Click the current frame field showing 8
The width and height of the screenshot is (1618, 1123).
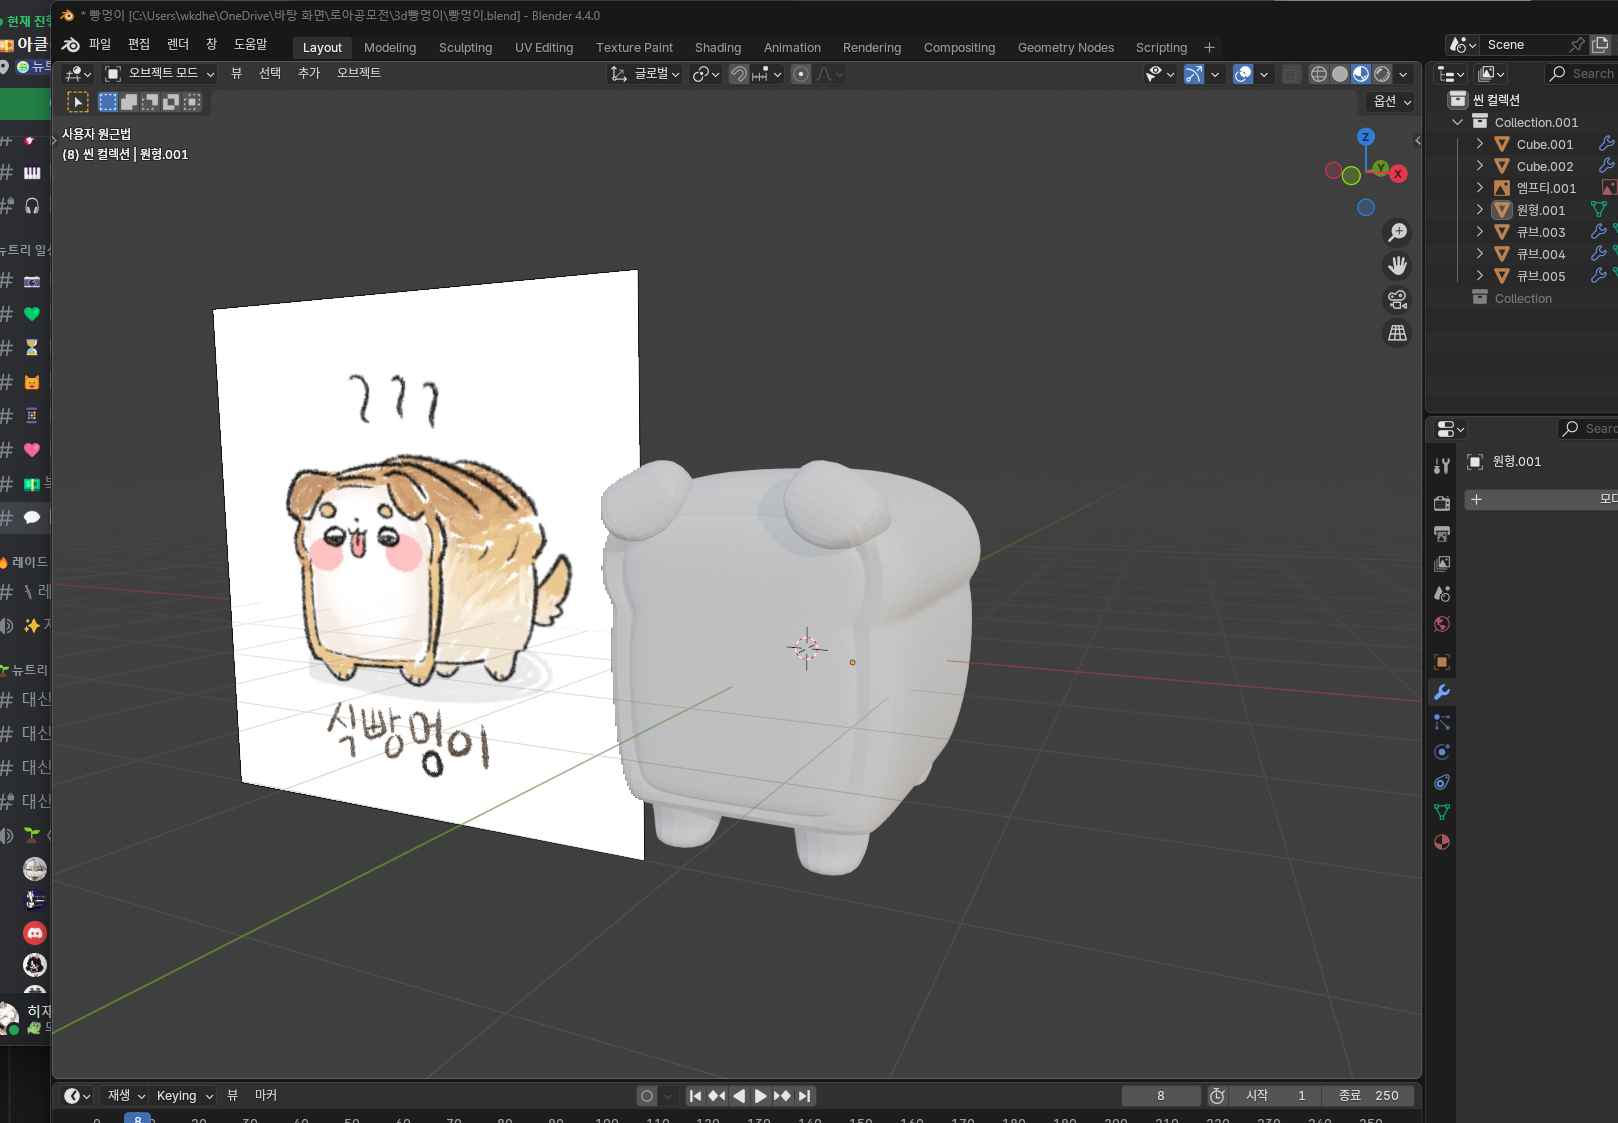(x=1161, y=1096)
